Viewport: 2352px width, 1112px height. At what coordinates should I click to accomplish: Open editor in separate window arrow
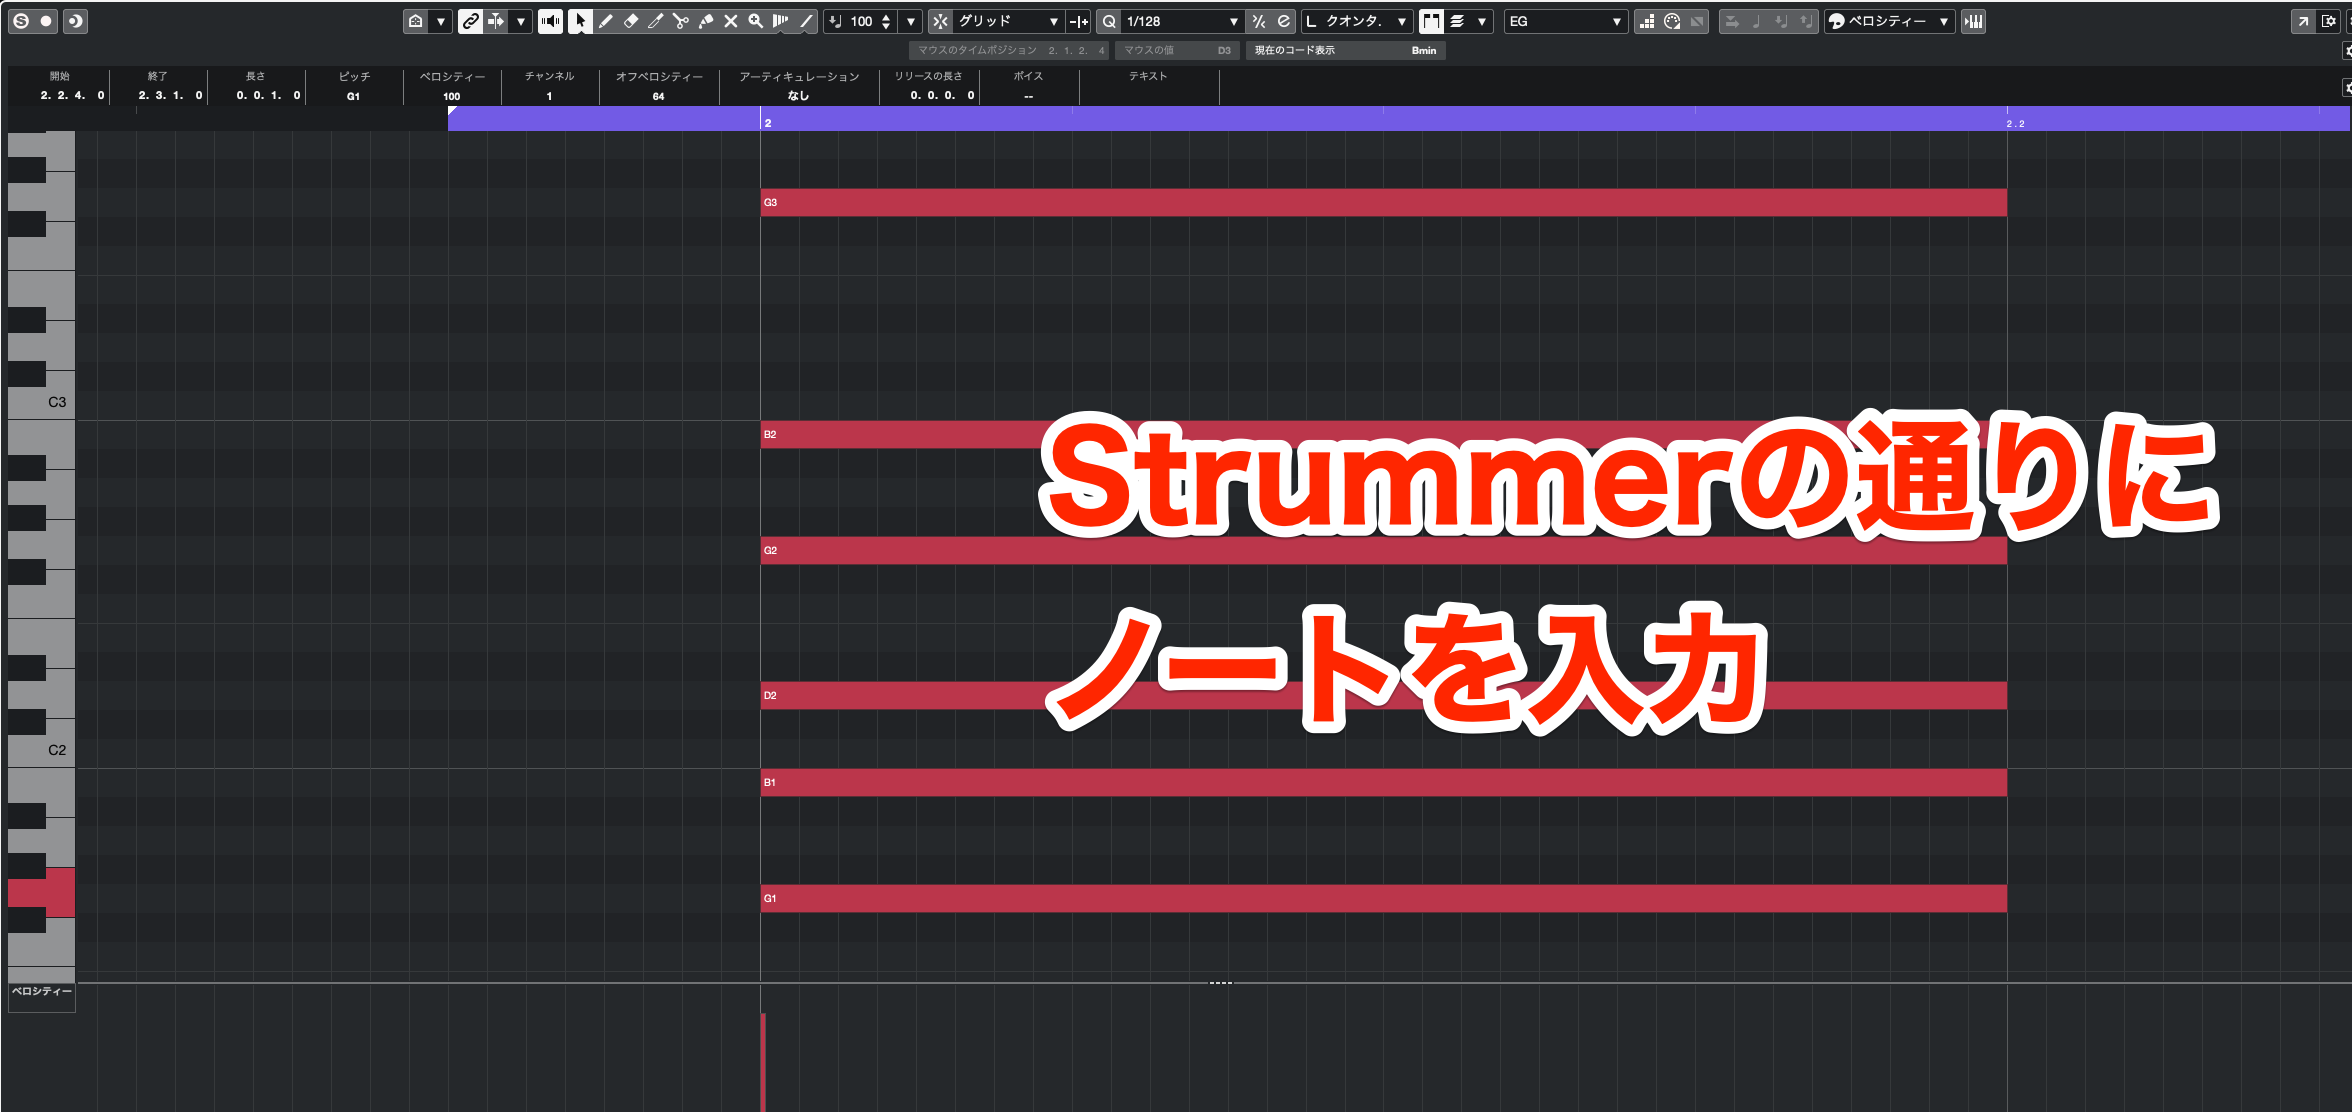(2303, 21)
